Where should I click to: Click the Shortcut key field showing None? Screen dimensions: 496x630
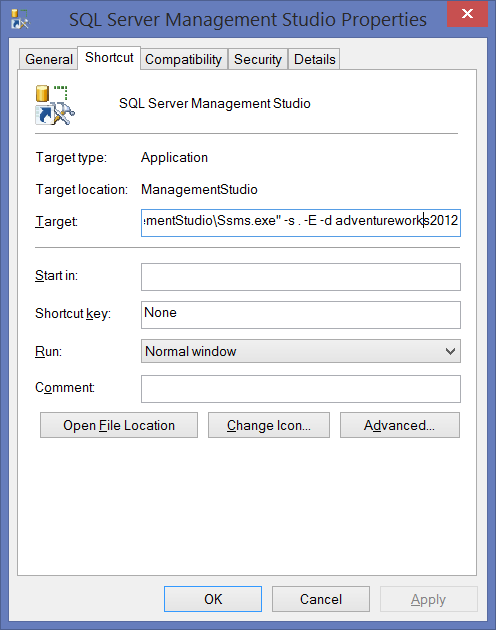tap(301, 315)
